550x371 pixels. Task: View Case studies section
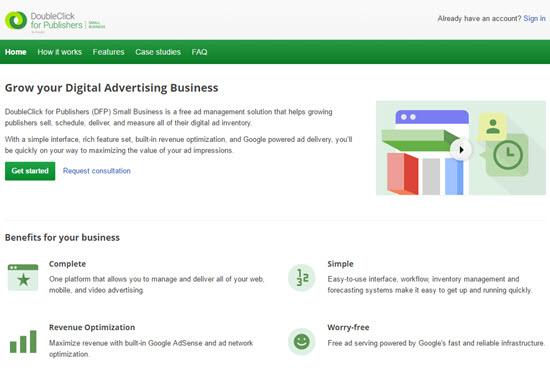point(158,52)
